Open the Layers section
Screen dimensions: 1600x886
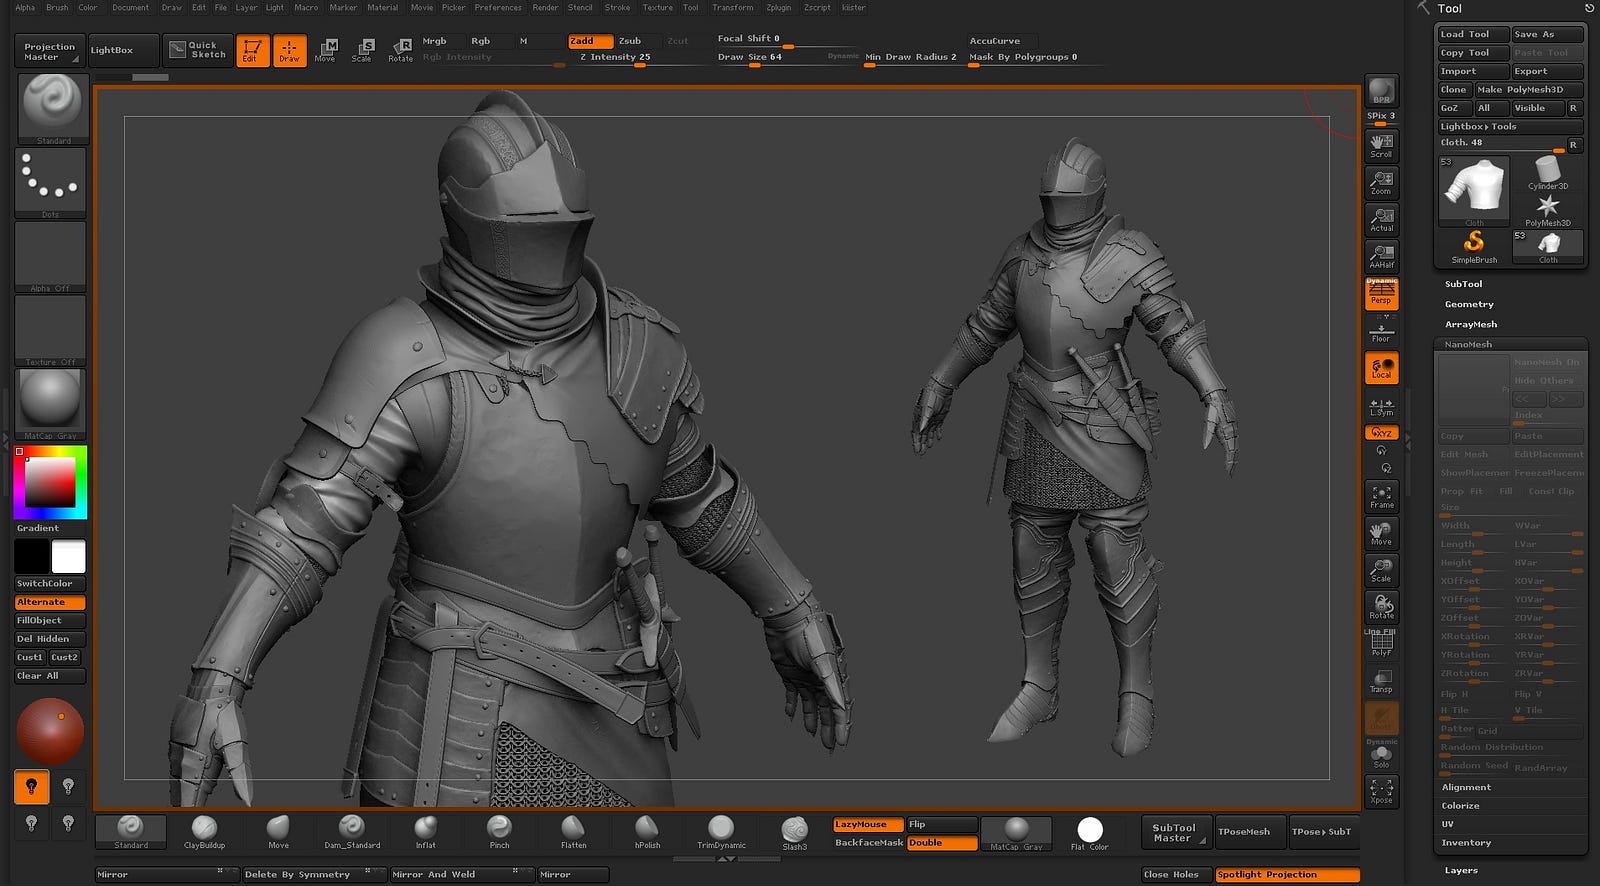tap(1460, 870)
